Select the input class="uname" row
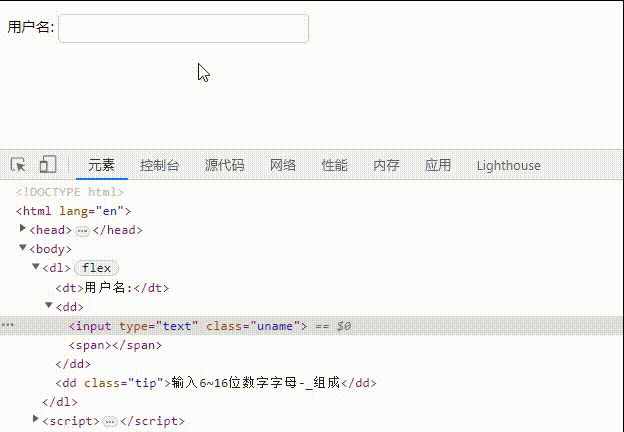 point(312,326)
